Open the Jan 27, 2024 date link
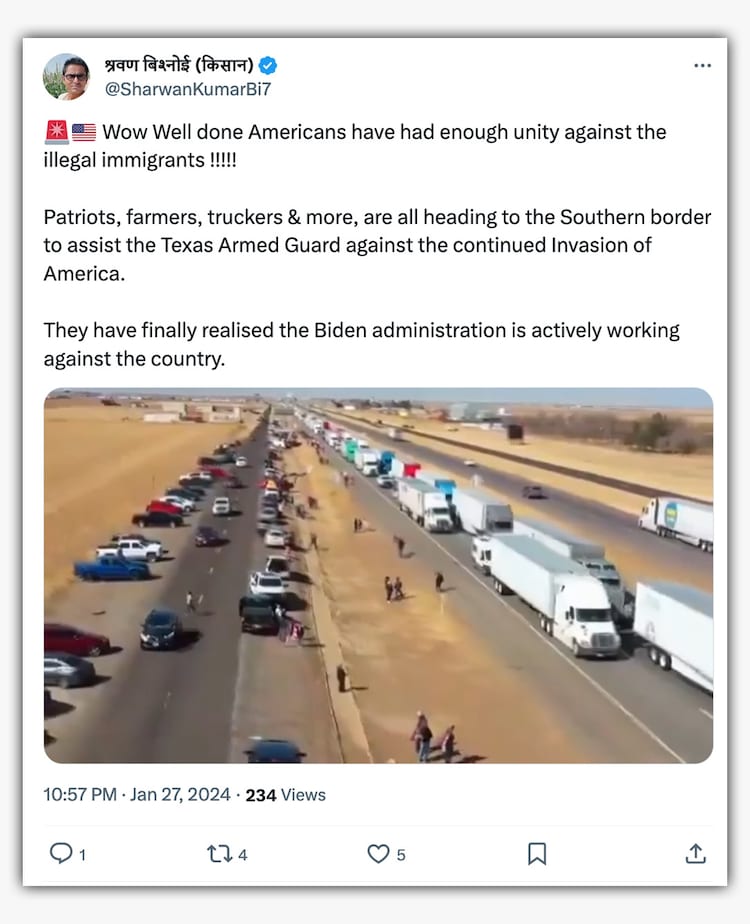 180,794
